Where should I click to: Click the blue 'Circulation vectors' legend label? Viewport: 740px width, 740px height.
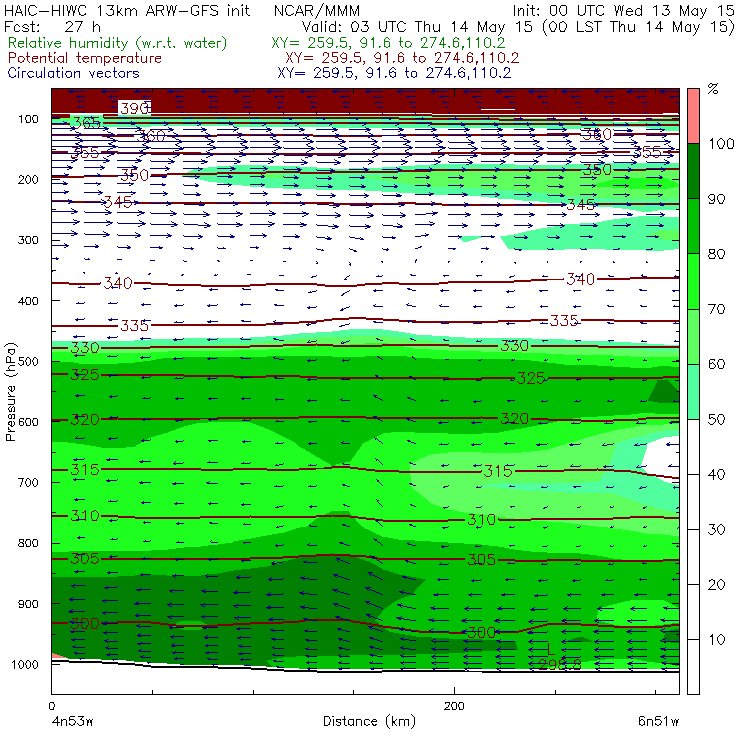tap(74, 73)
